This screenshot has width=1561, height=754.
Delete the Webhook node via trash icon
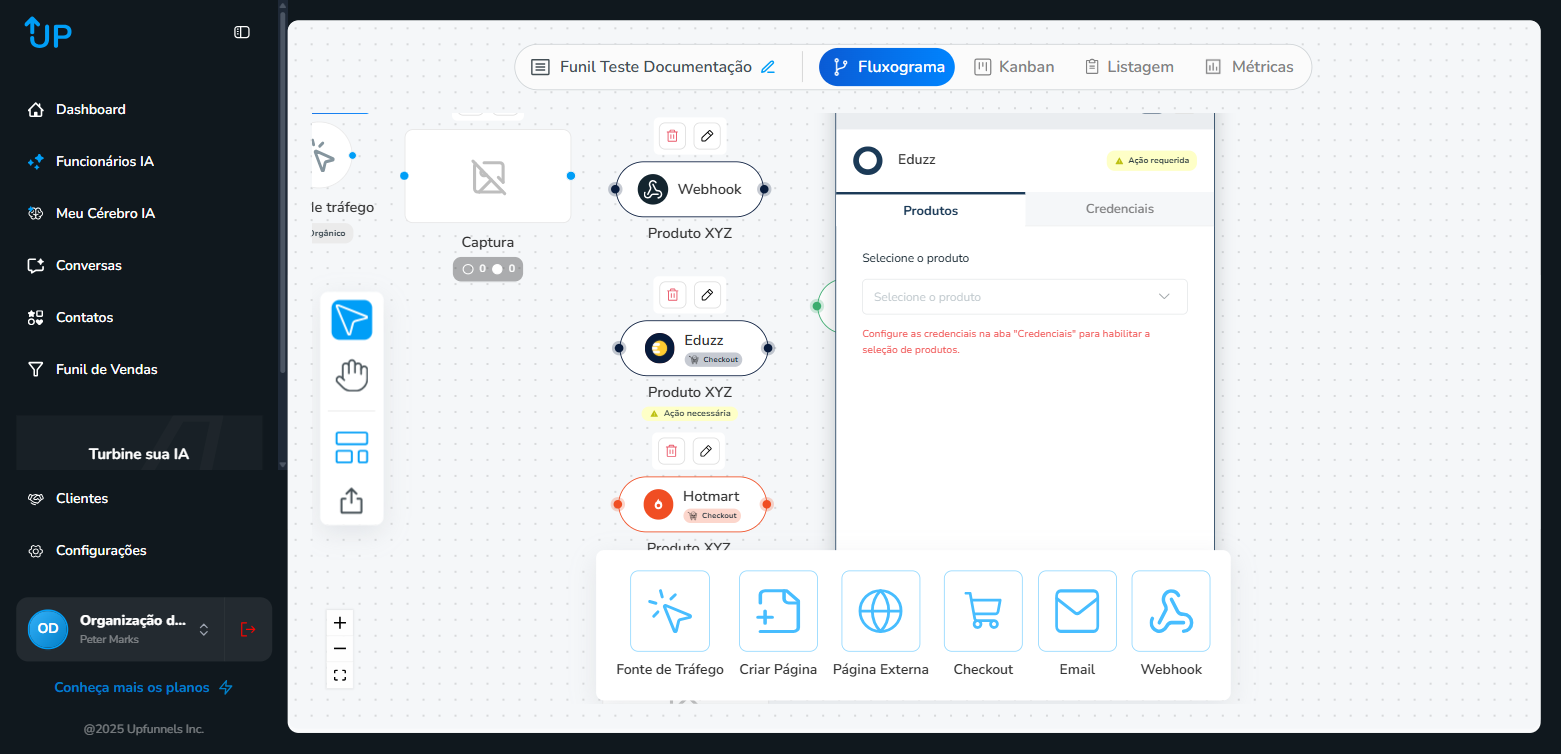[x=672, y=136]
